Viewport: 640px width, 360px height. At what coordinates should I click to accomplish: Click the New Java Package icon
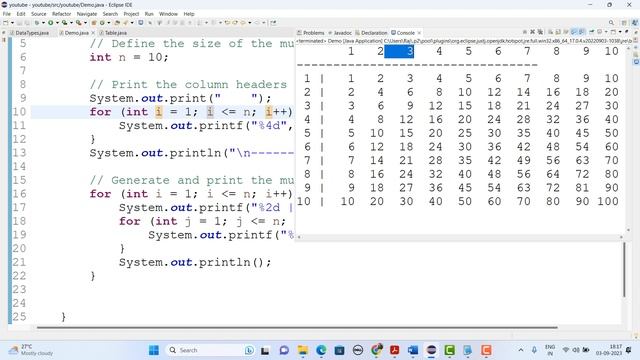pyautogui.click(x=93, y=22)
